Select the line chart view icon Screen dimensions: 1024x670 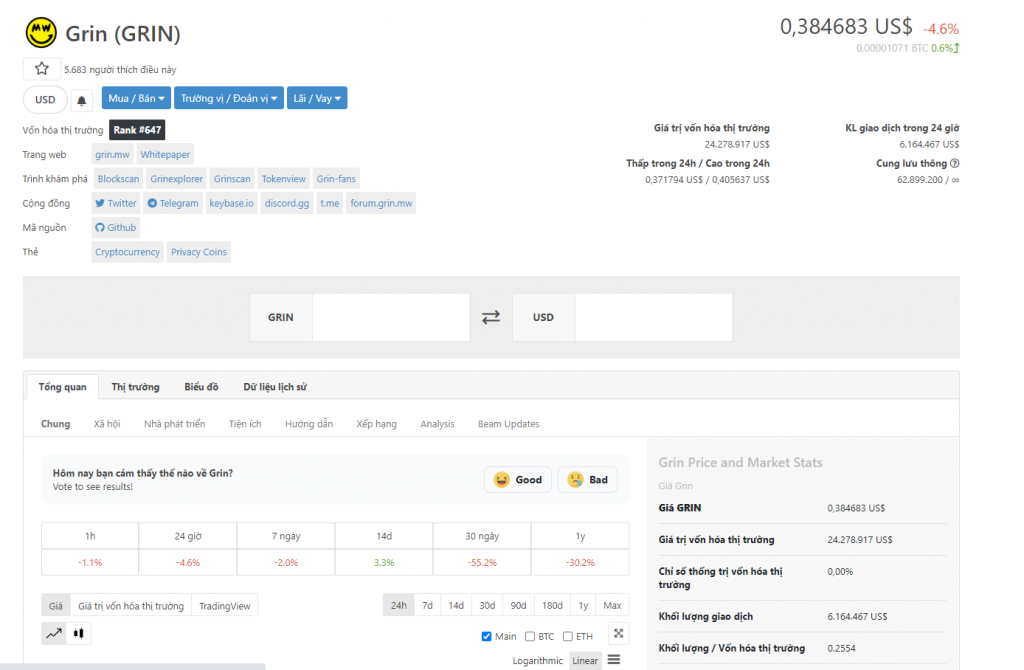(54, 633)
